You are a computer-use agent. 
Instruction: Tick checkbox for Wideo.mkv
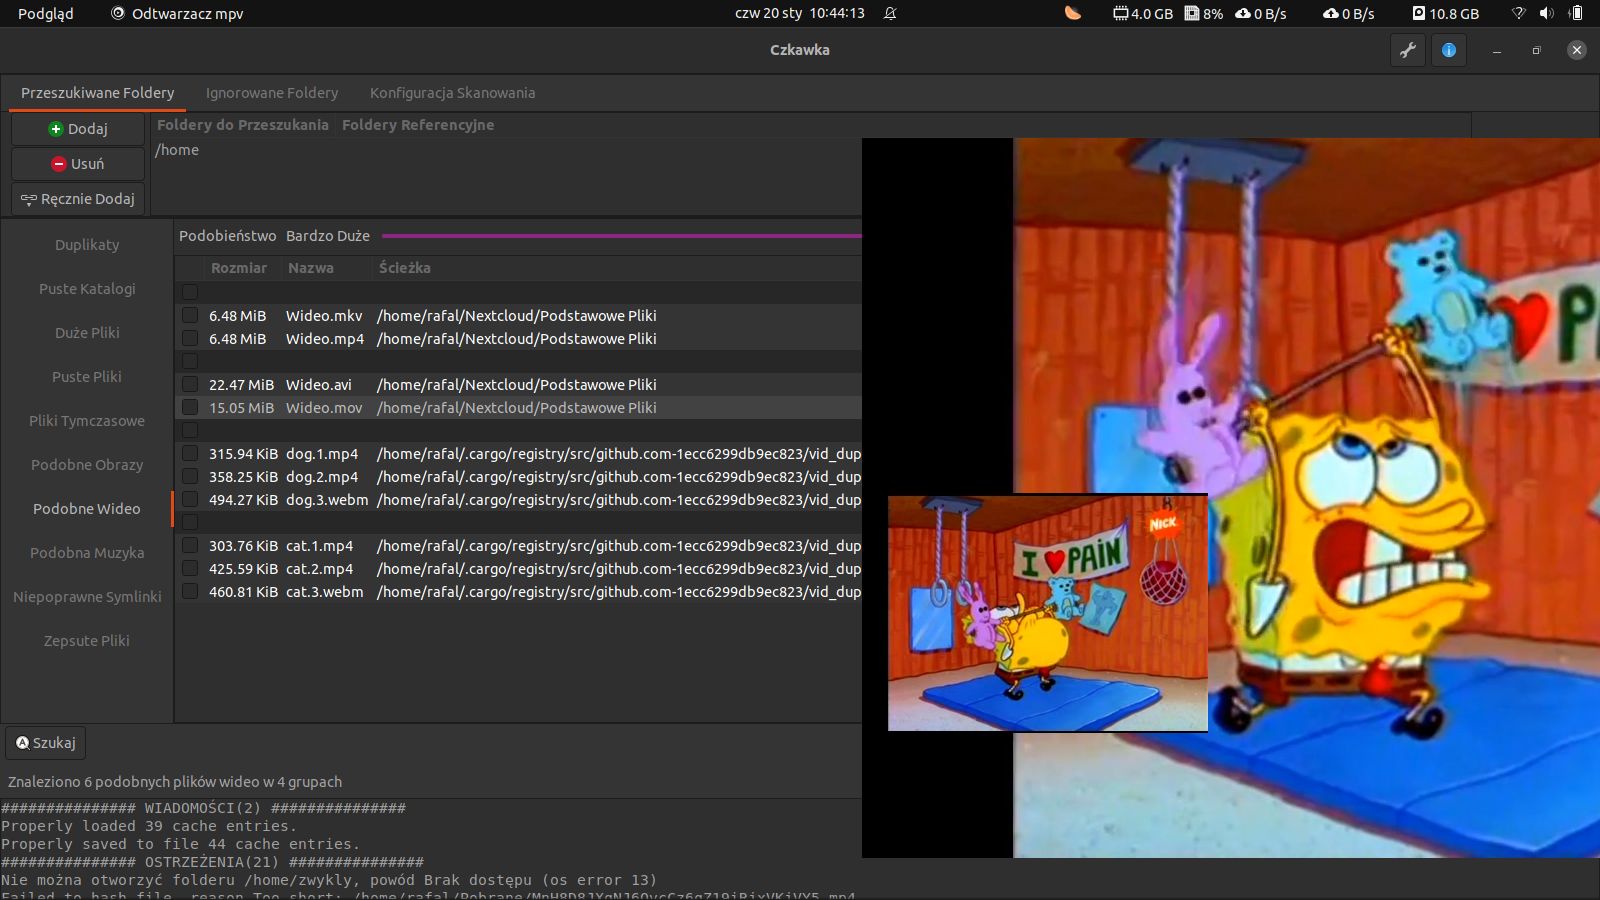pyautogui.click(x=190, y=315)
